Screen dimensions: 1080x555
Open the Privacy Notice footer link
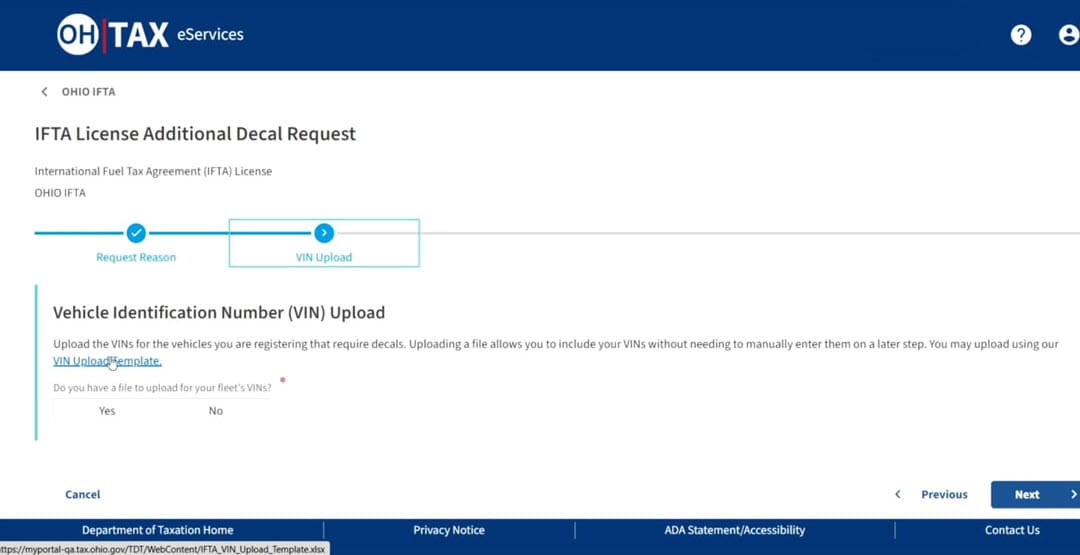click(449, 530)
